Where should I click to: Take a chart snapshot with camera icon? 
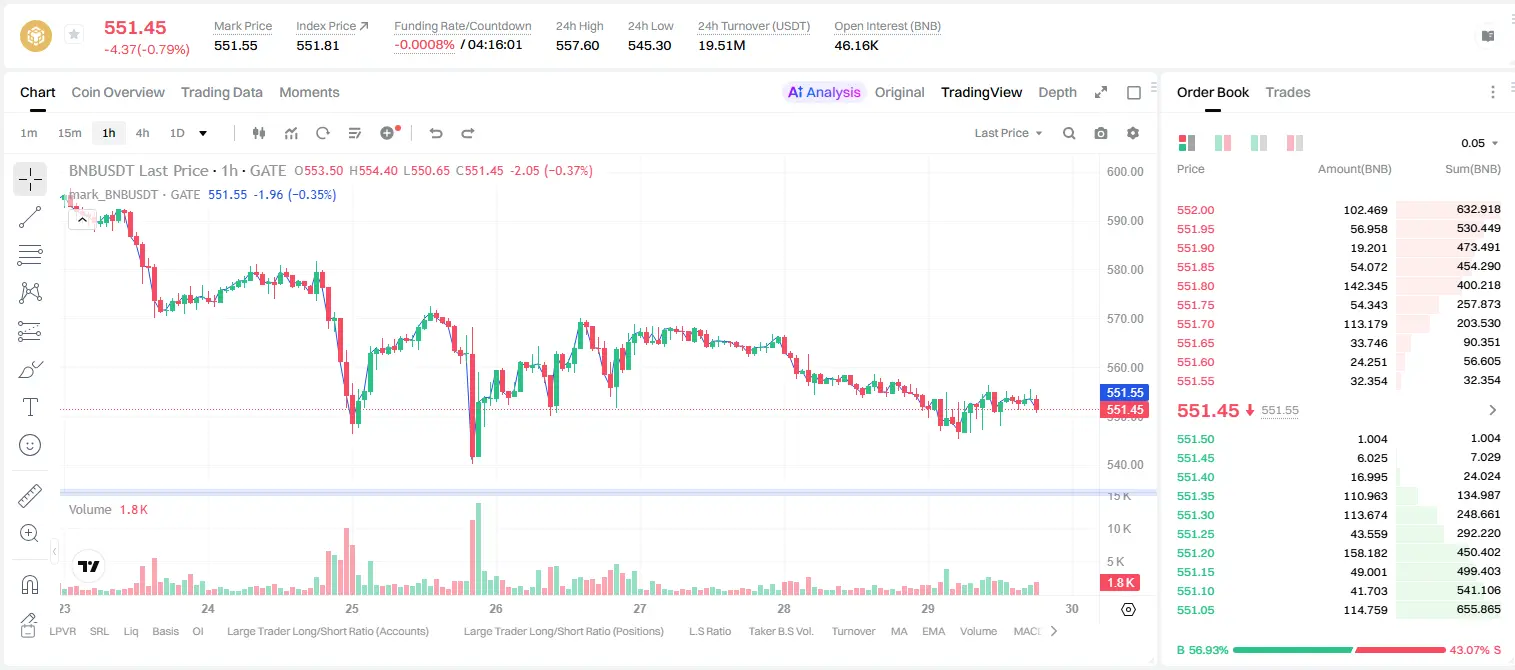click(x=1101, y=133)
